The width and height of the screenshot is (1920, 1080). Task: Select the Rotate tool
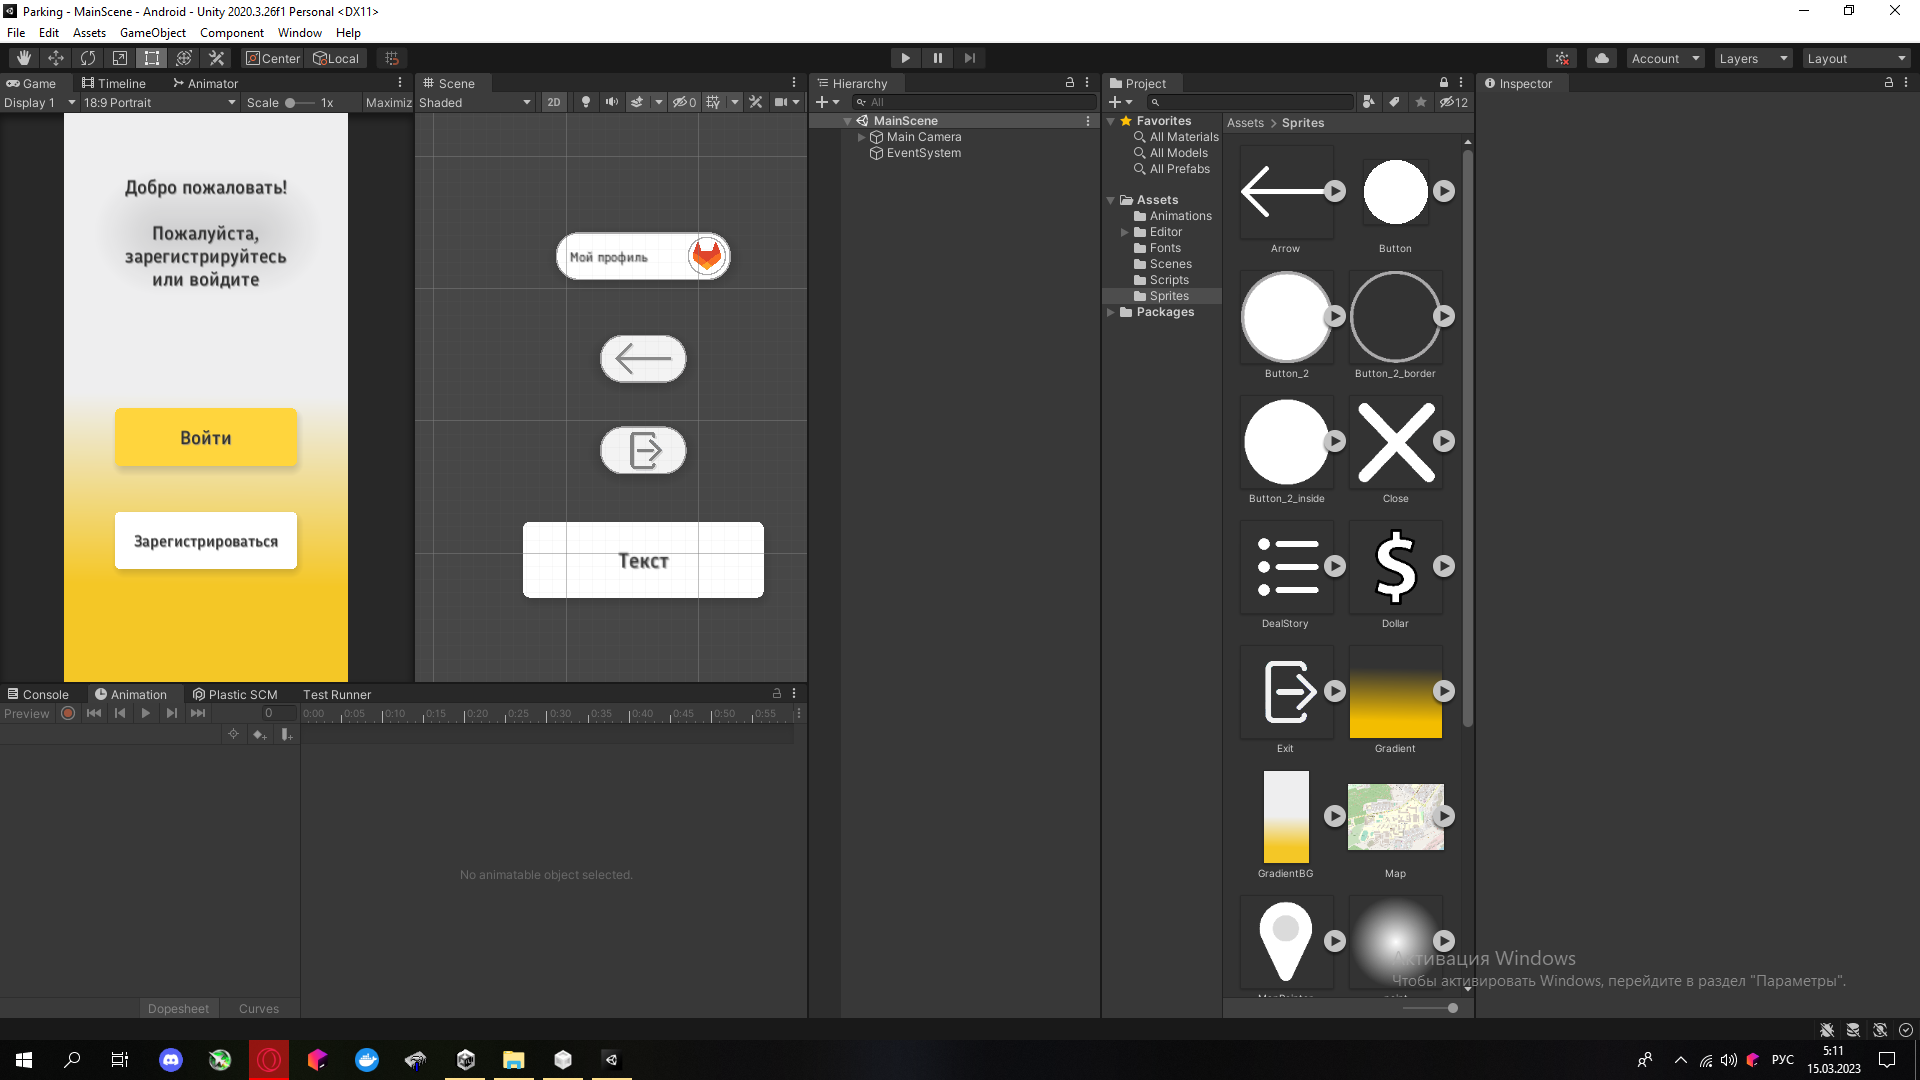[x=88, y=58]
